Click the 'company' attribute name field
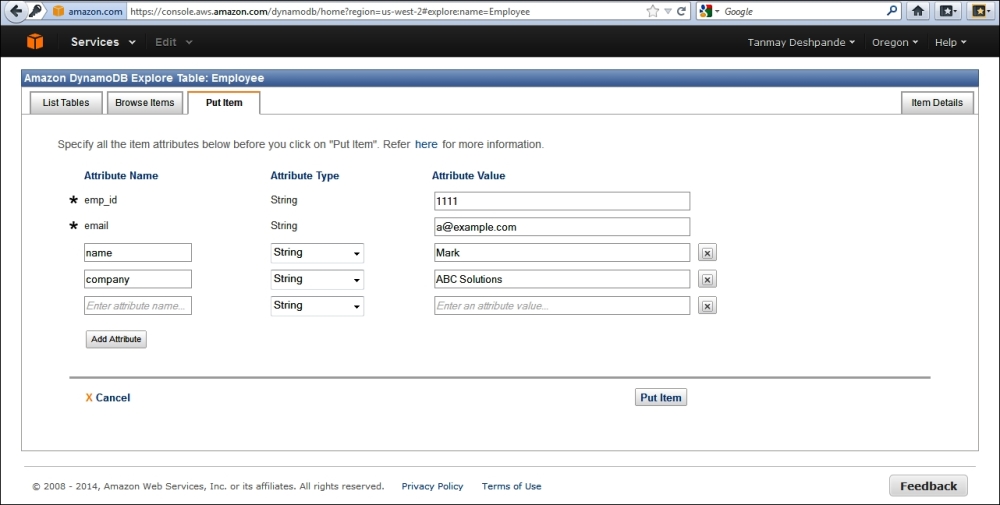Screen dimensions: 1000x505 (138, 279)
